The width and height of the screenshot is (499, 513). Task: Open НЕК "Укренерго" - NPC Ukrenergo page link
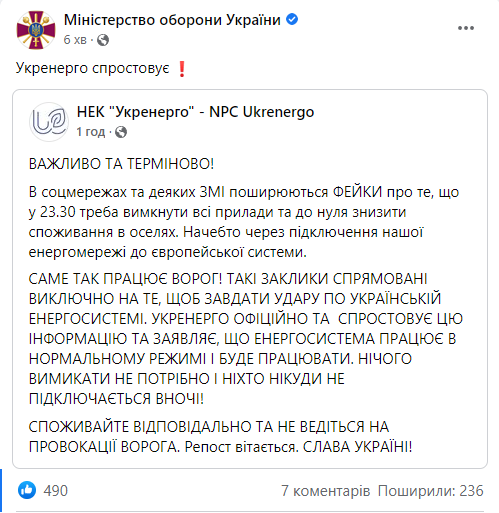[x=195, y=112]
